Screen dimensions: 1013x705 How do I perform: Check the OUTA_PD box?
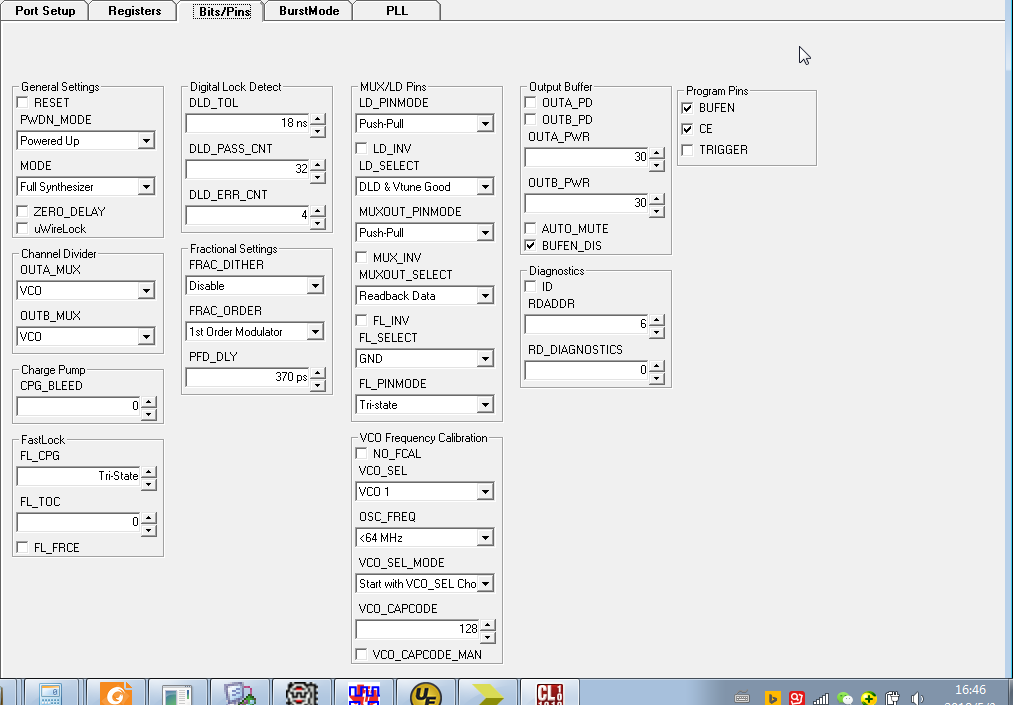[530, 102]
